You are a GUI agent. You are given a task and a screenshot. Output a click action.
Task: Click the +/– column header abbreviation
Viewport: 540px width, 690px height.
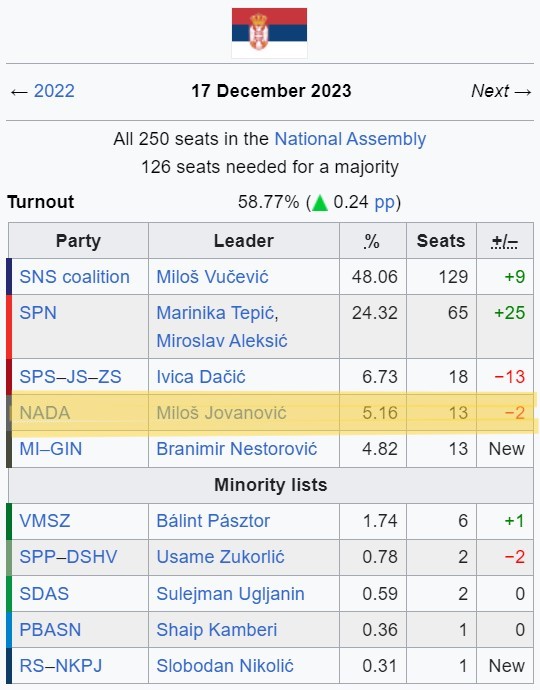(x=505, y=241)
